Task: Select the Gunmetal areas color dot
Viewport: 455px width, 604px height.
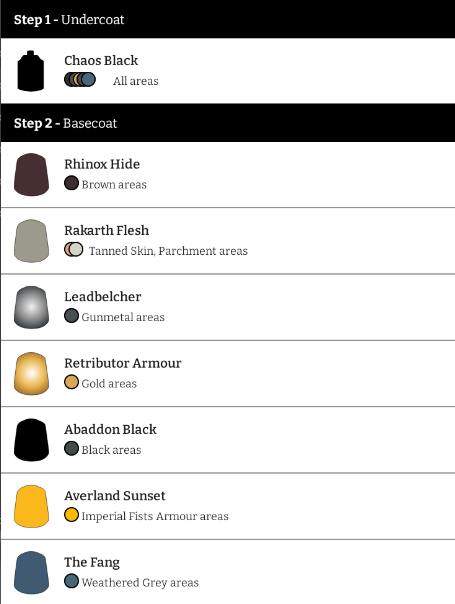Action: point(71,315)
